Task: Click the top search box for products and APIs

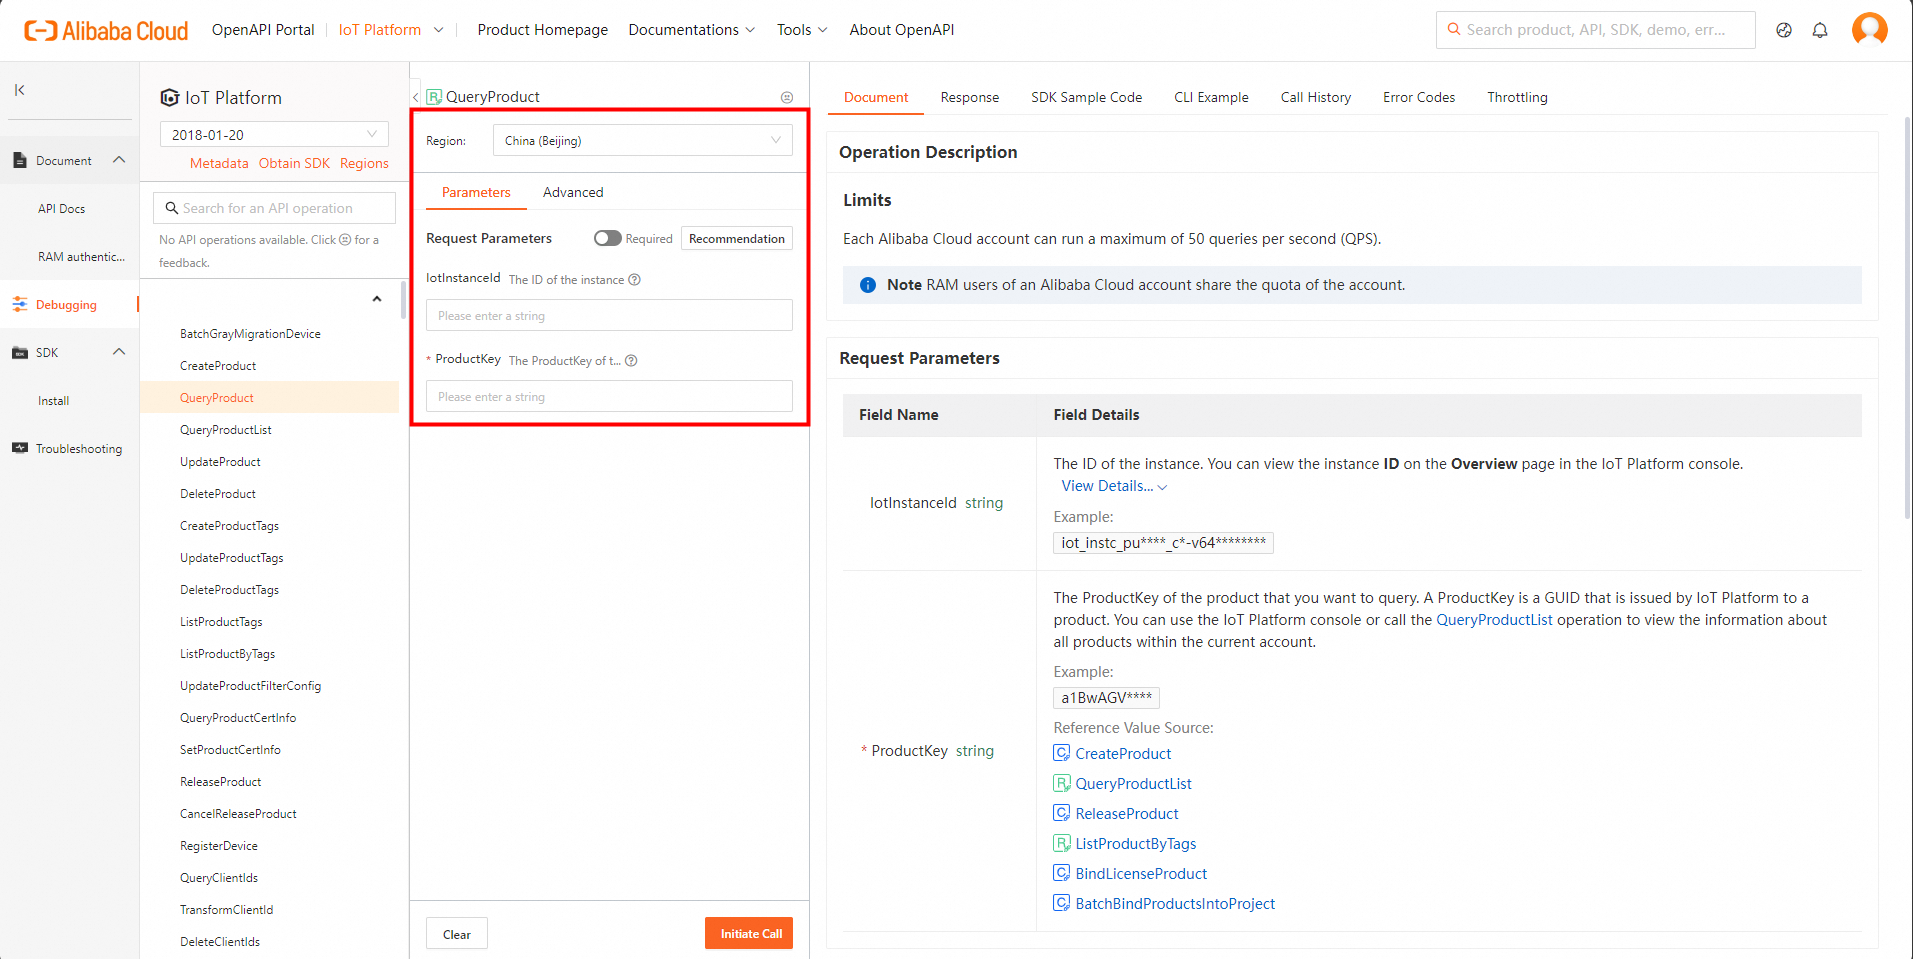Action: [x=1596, y=30]
